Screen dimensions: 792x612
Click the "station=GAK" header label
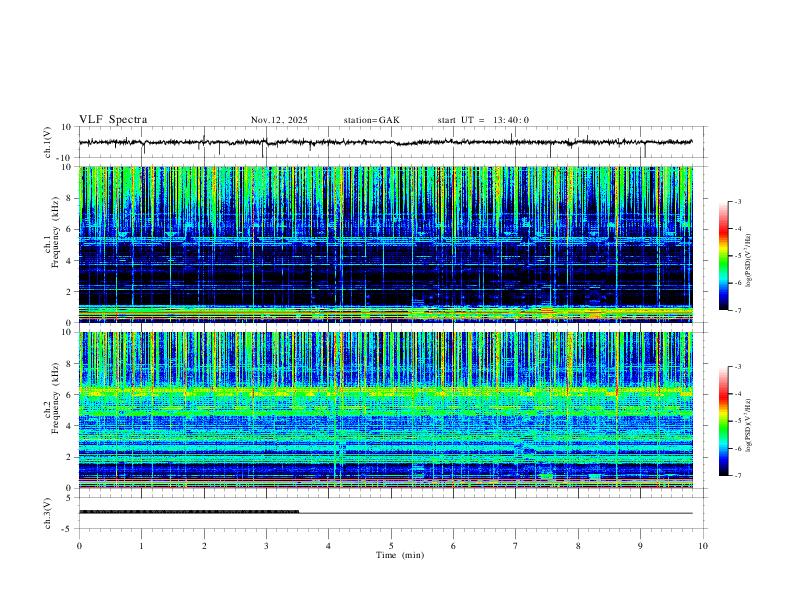coord(371,120)
